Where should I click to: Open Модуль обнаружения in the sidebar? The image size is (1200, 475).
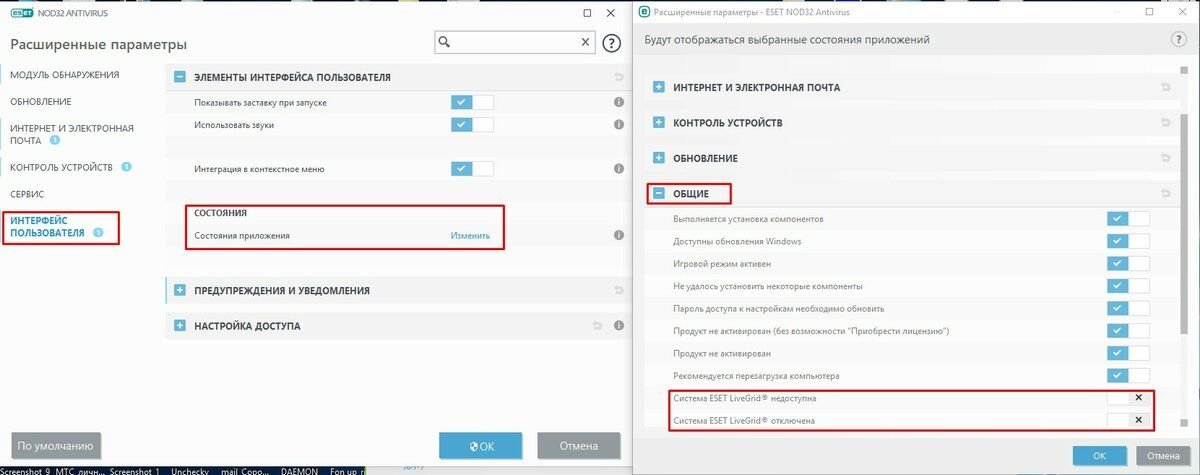click(x=65, y=75)
